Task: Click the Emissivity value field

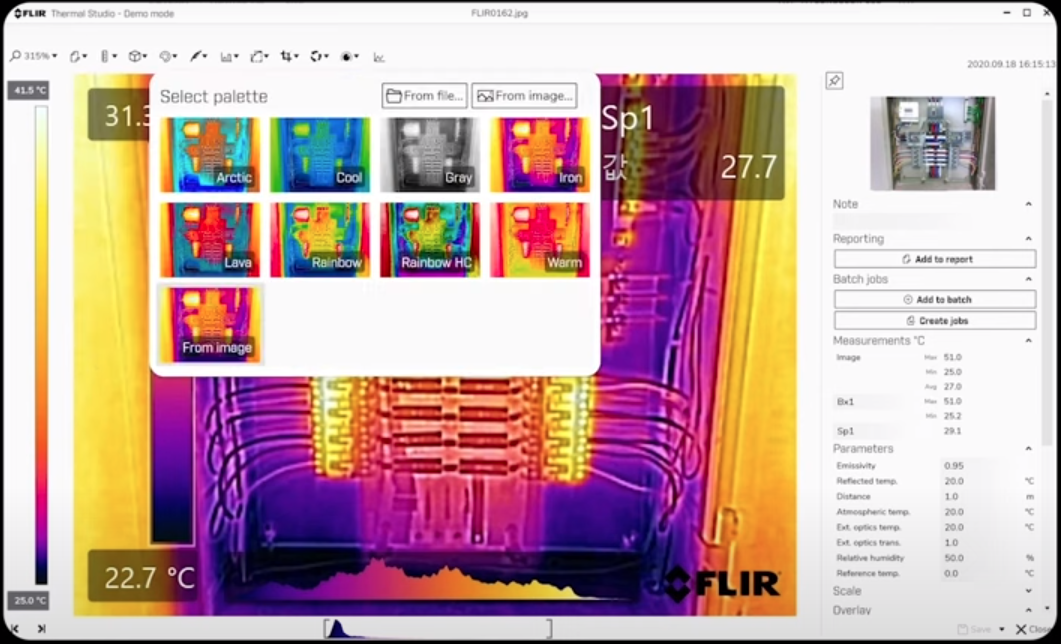Action: coord(965,466)
